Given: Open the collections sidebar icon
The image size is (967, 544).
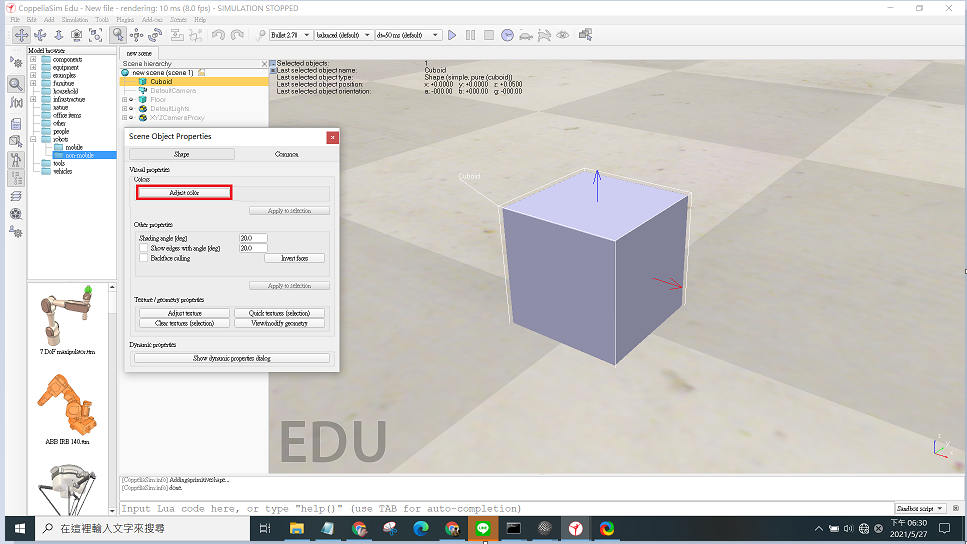Looking at the screenshot, I should click(x=16, y=124).
